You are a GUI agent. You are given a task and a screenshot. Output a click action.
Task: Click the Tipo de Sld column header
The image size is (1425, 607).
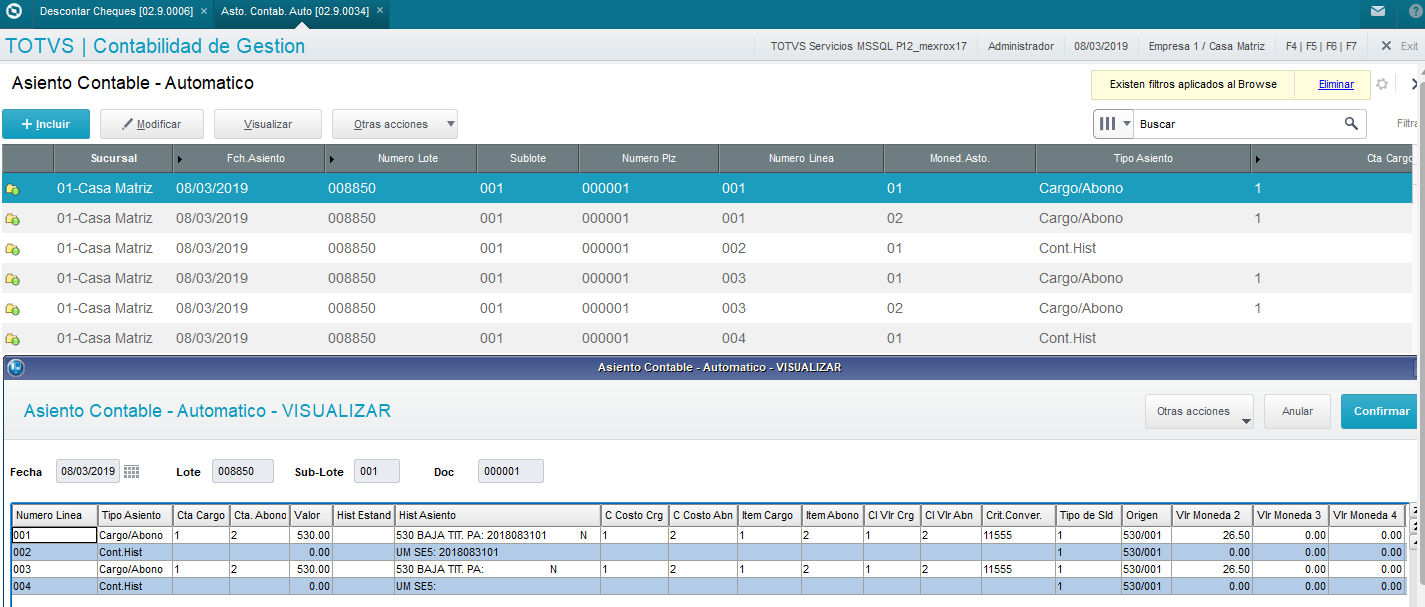[1089, 515]
